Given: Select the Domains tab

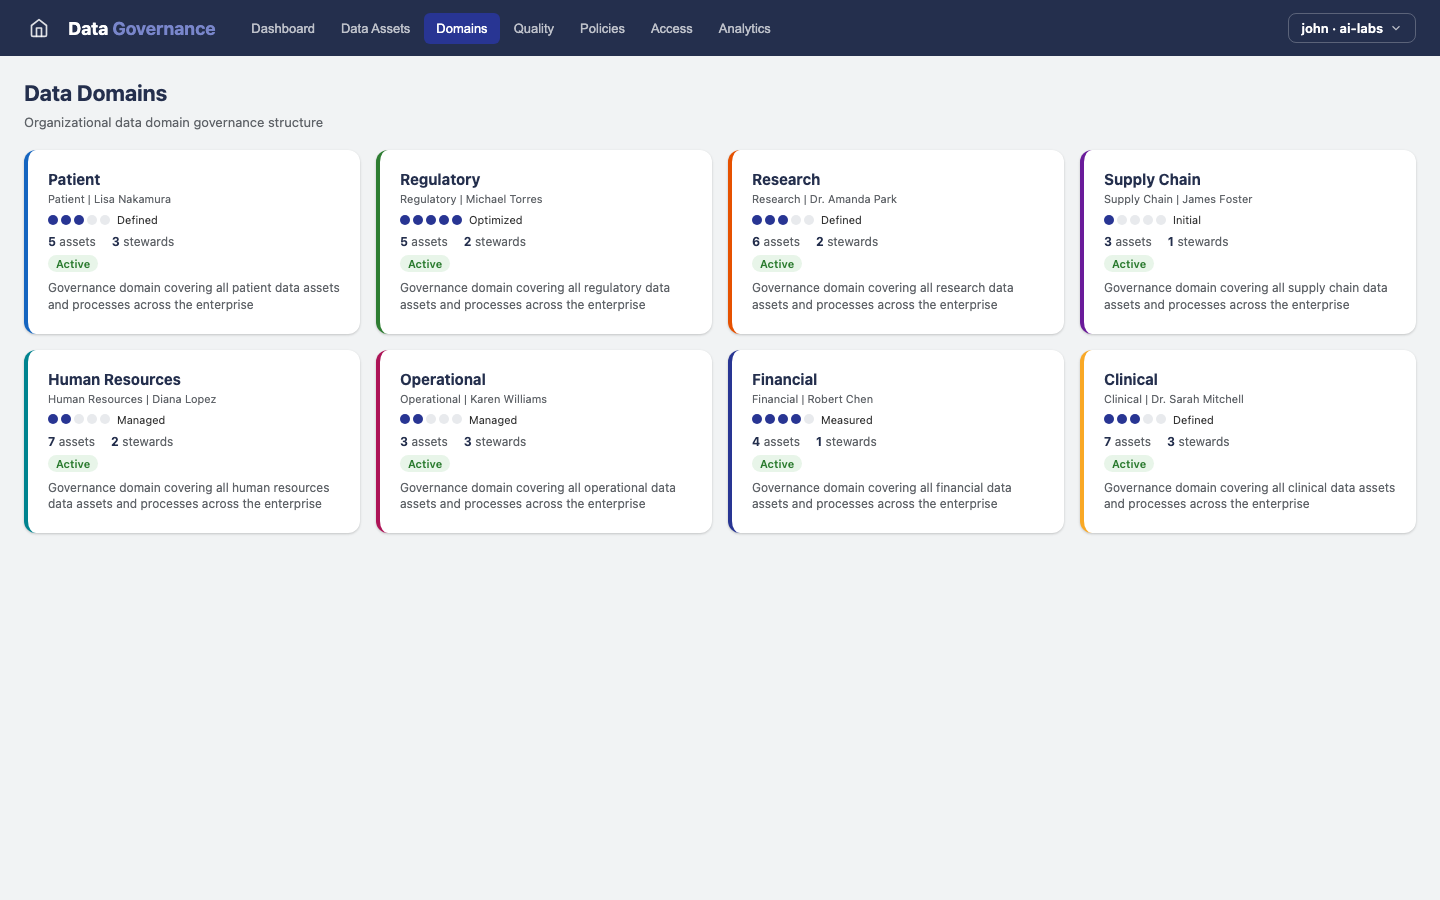Looking at the screenshot, I should click(x=461, y=28).
